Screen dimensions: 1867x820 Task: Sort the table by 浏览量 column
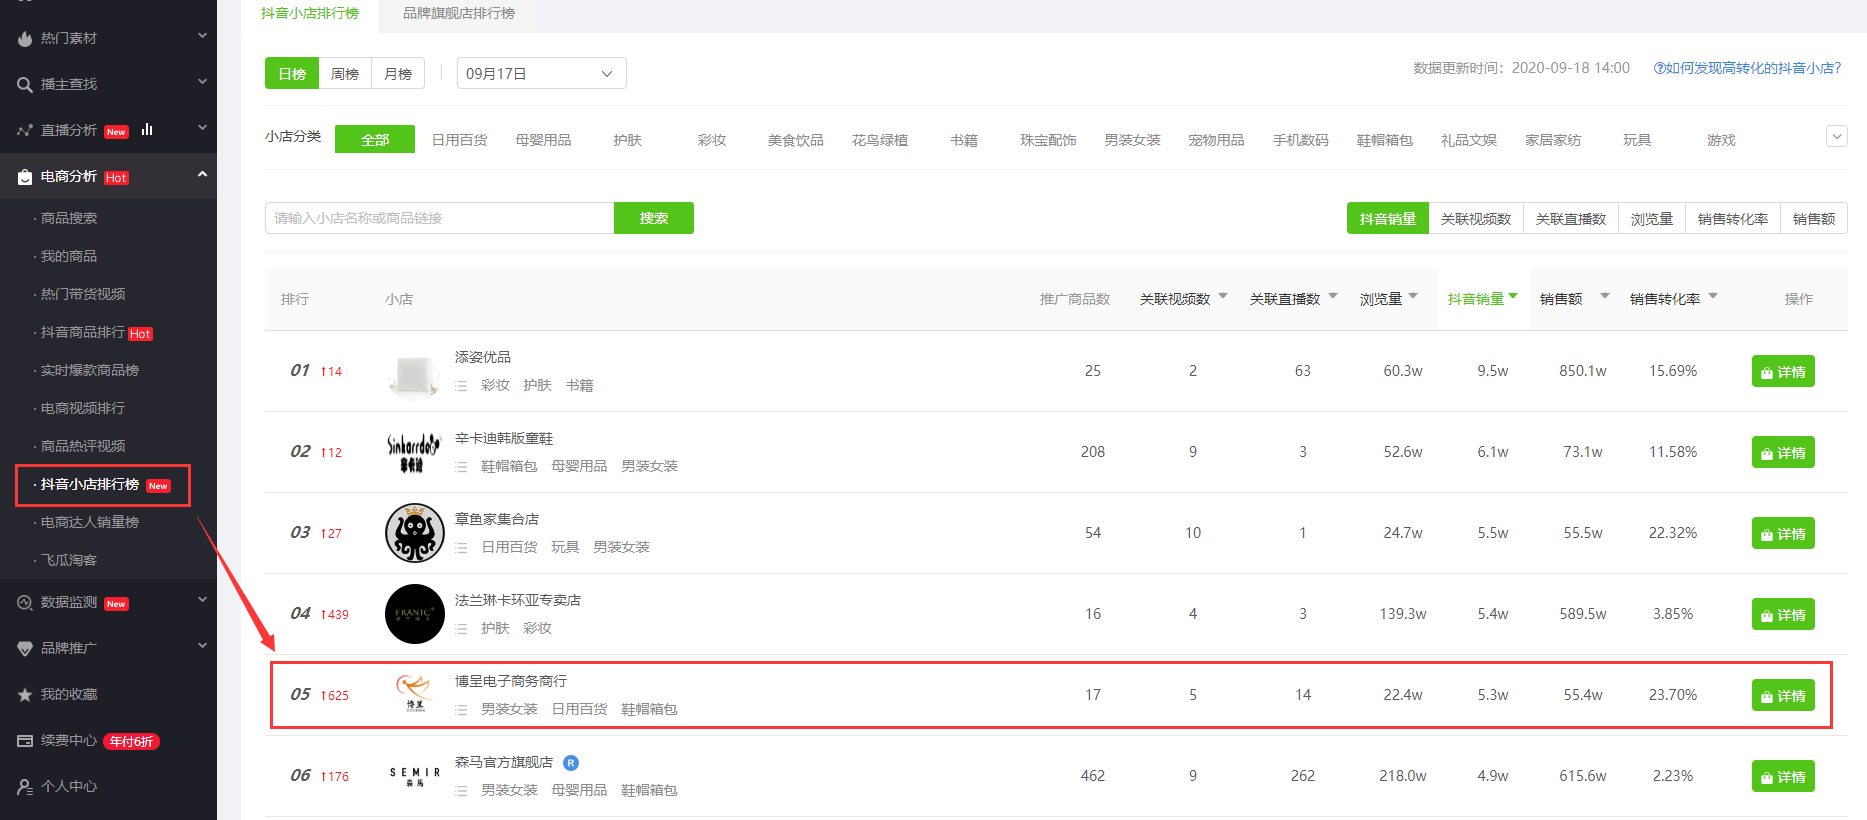(1388, 299)
